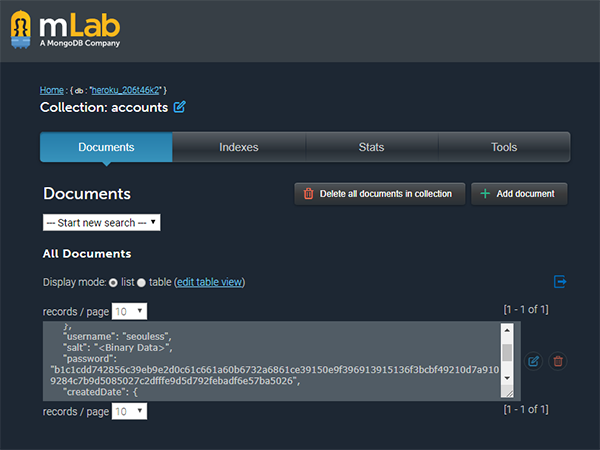Click the All Documents heading

tap(87, 254)
